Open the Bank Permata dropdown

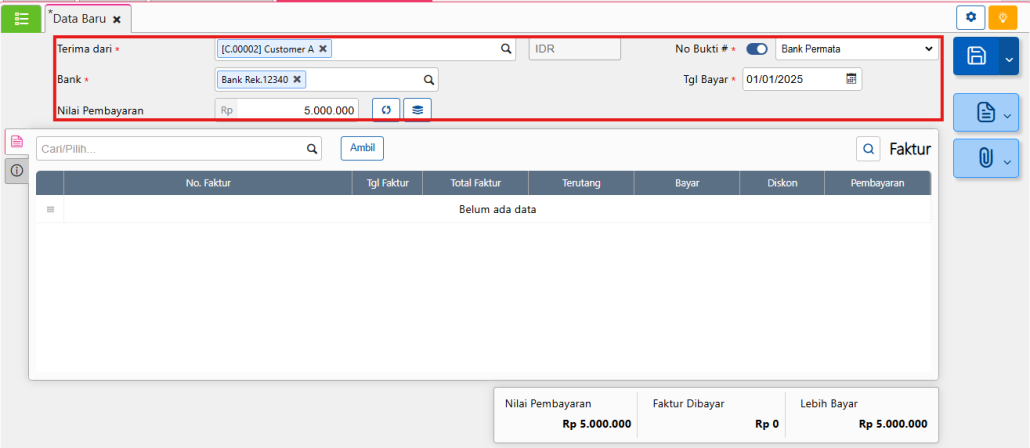tap(856, 49)
